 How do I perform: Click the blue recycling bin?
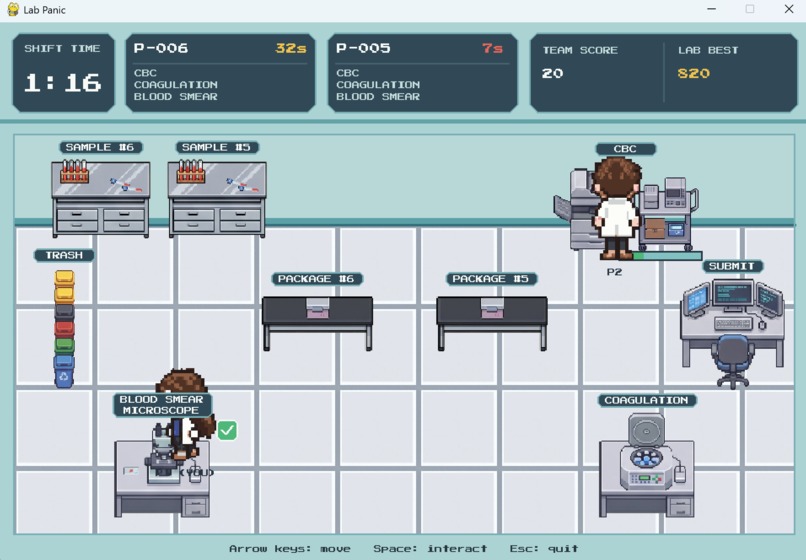pyautogui.click(x=64, y=371)
